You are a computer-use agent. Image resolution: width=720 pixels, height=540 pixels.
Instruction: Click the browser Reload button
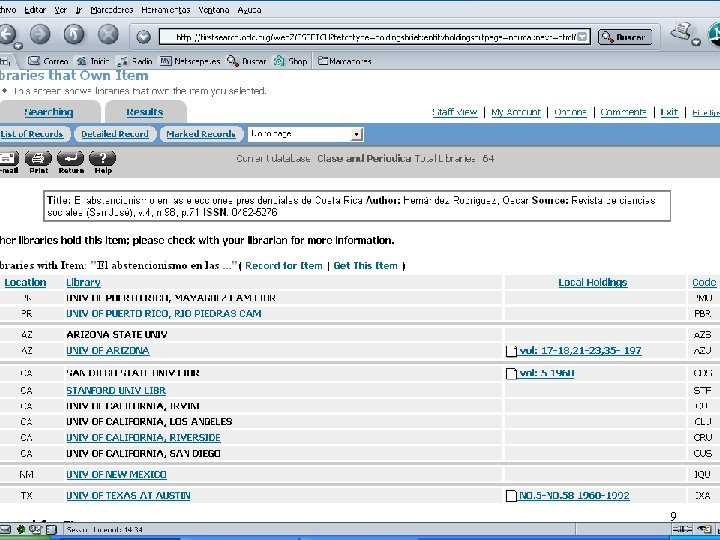[x=74, y=34]
